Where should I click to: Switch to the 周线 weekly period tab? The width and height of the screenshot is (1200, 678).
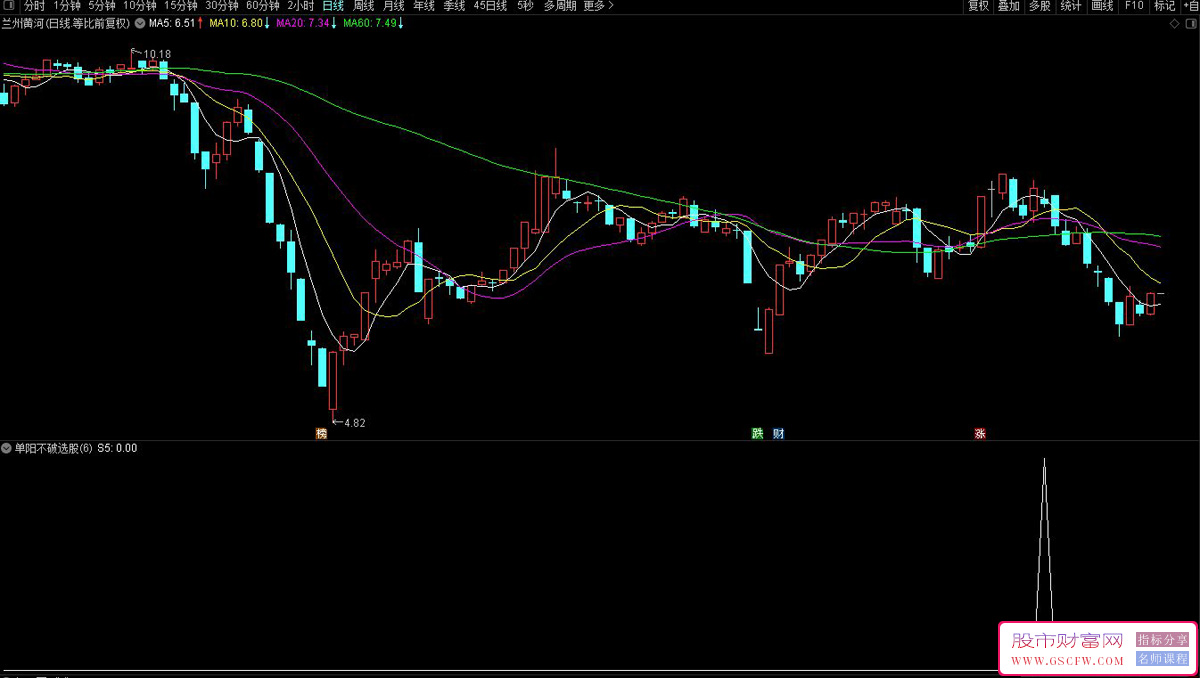tap(364, 6)
